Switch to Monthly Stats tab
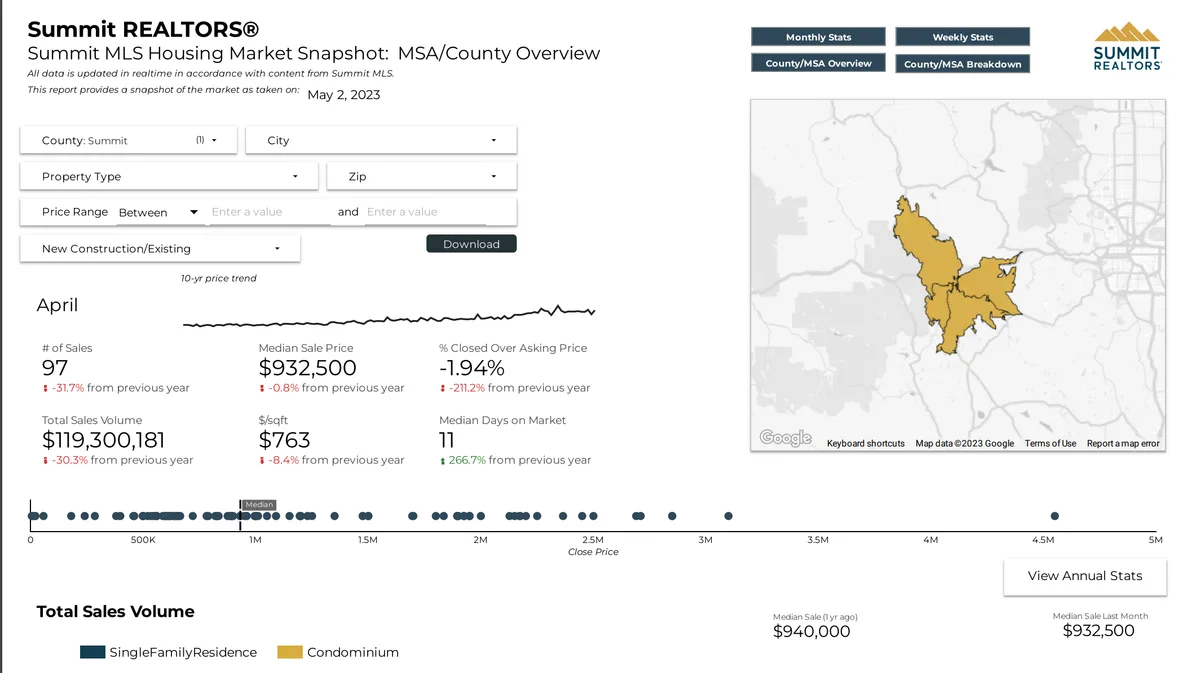The width and height of the screenshot is (1200, 673). point(818,37)
